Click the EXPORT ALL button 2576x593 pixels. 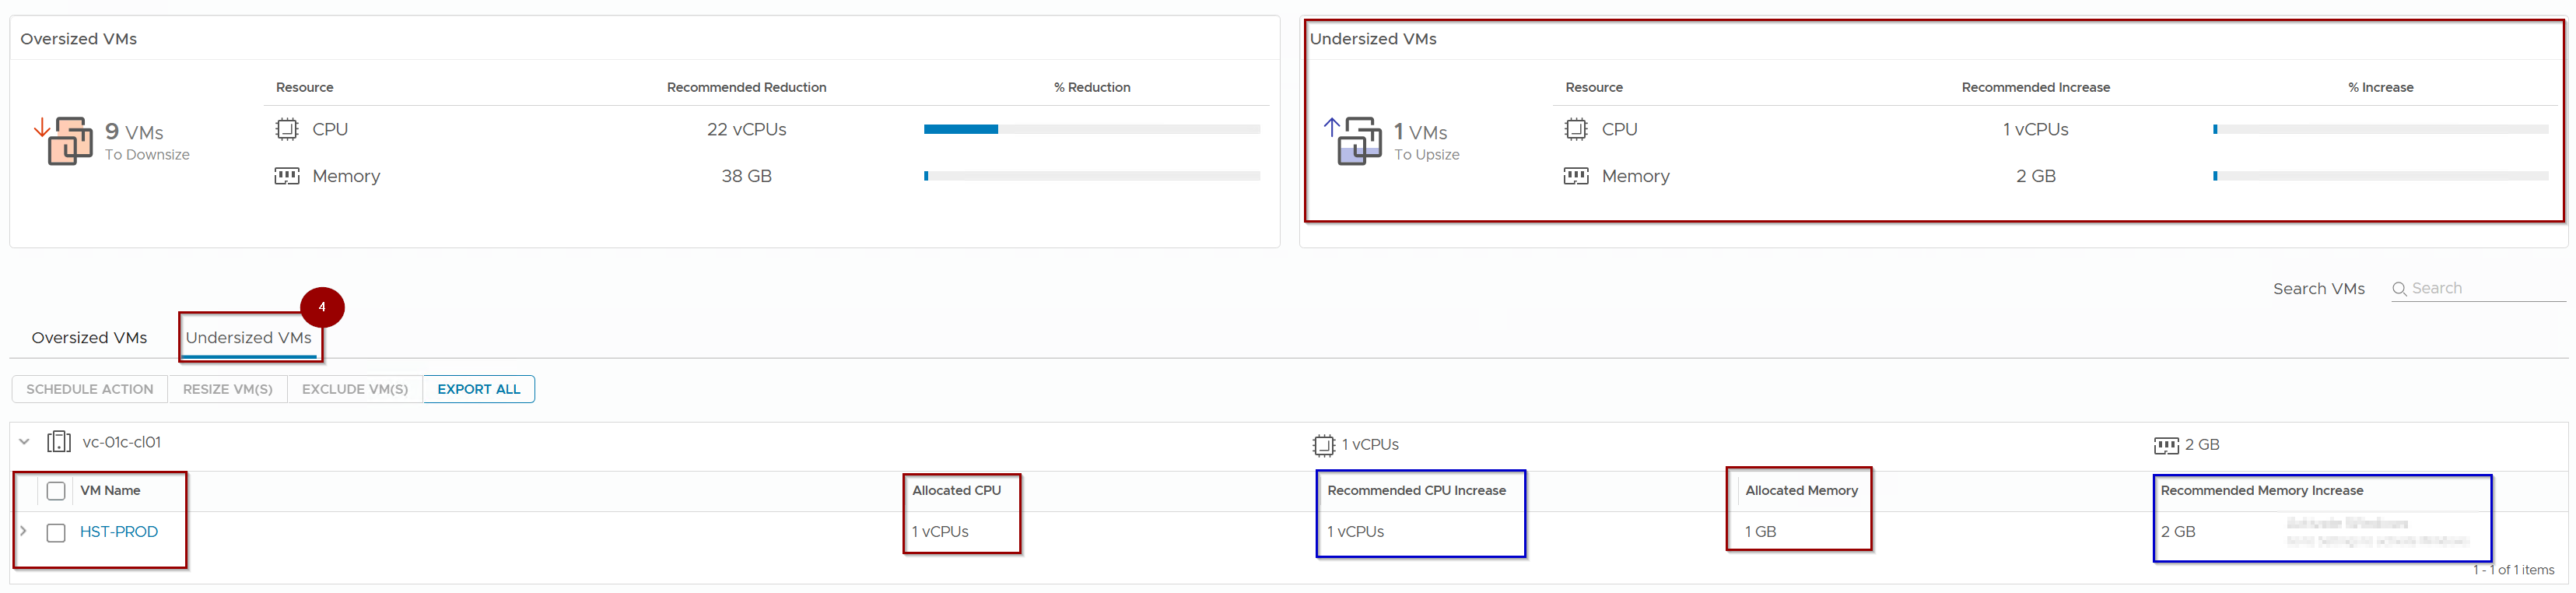tap(479, 389)
